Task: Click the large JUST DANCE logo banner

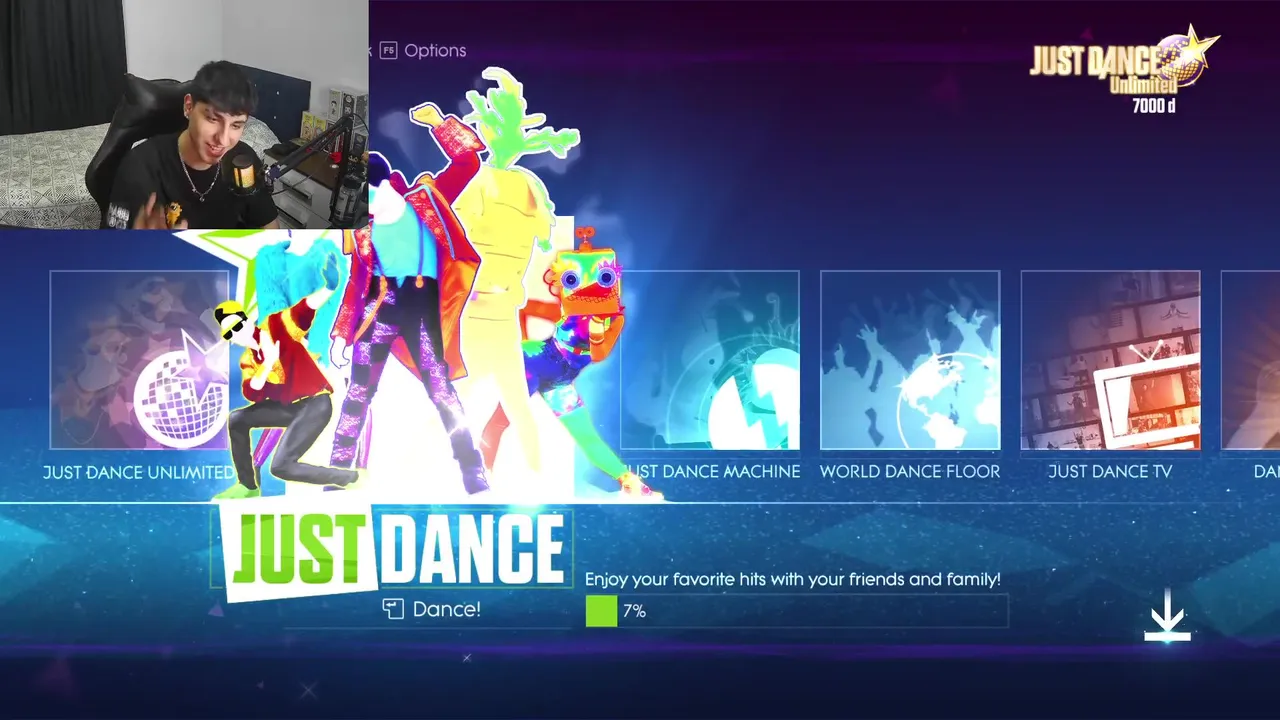Action: coord(397,551)
